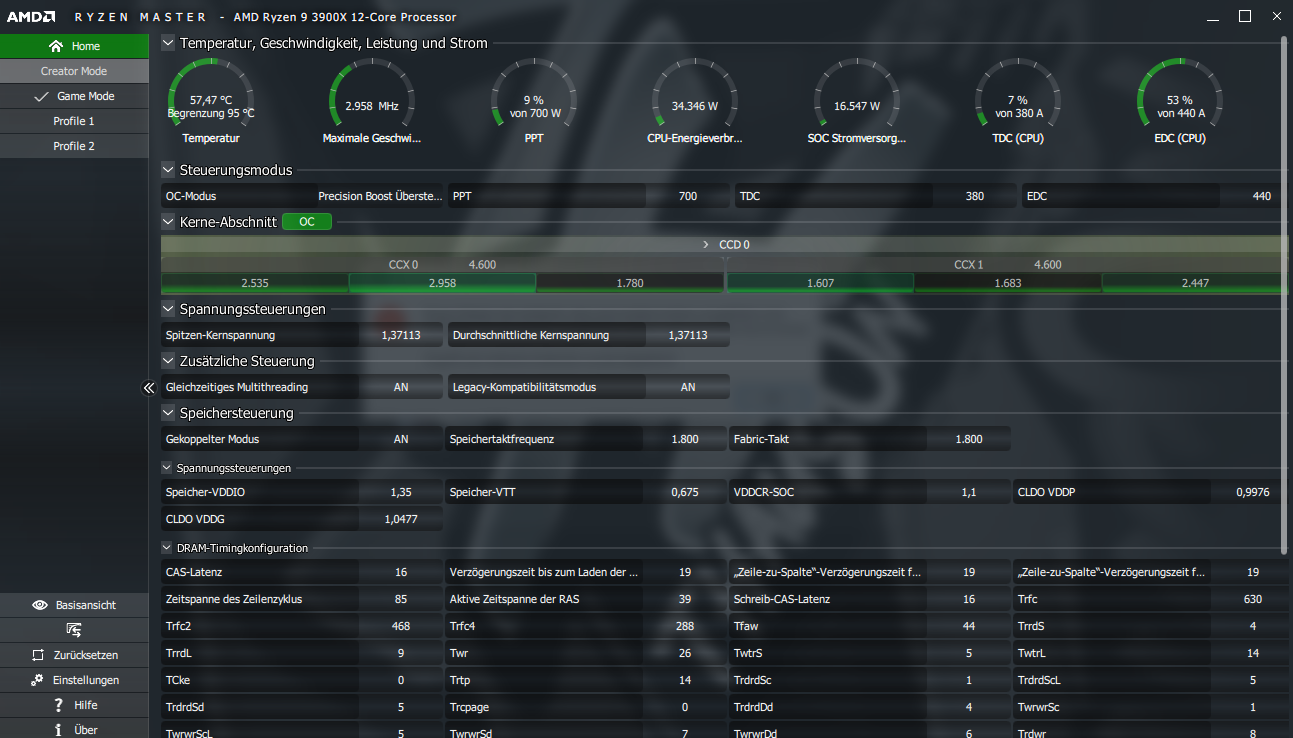Toggle Gekoppelter Modus AN value
Viewport: 1293px width, 738px height.
tap(401, 439)
